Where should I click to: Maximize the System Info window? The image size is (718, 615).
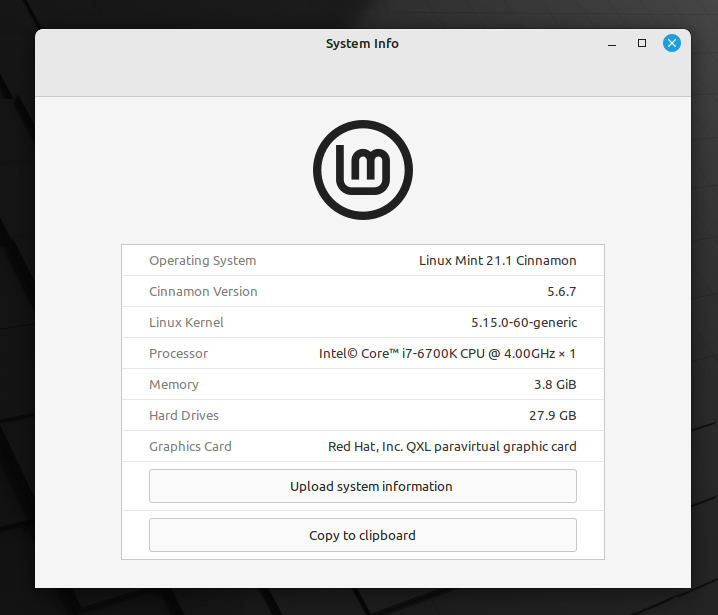[642, 43]
